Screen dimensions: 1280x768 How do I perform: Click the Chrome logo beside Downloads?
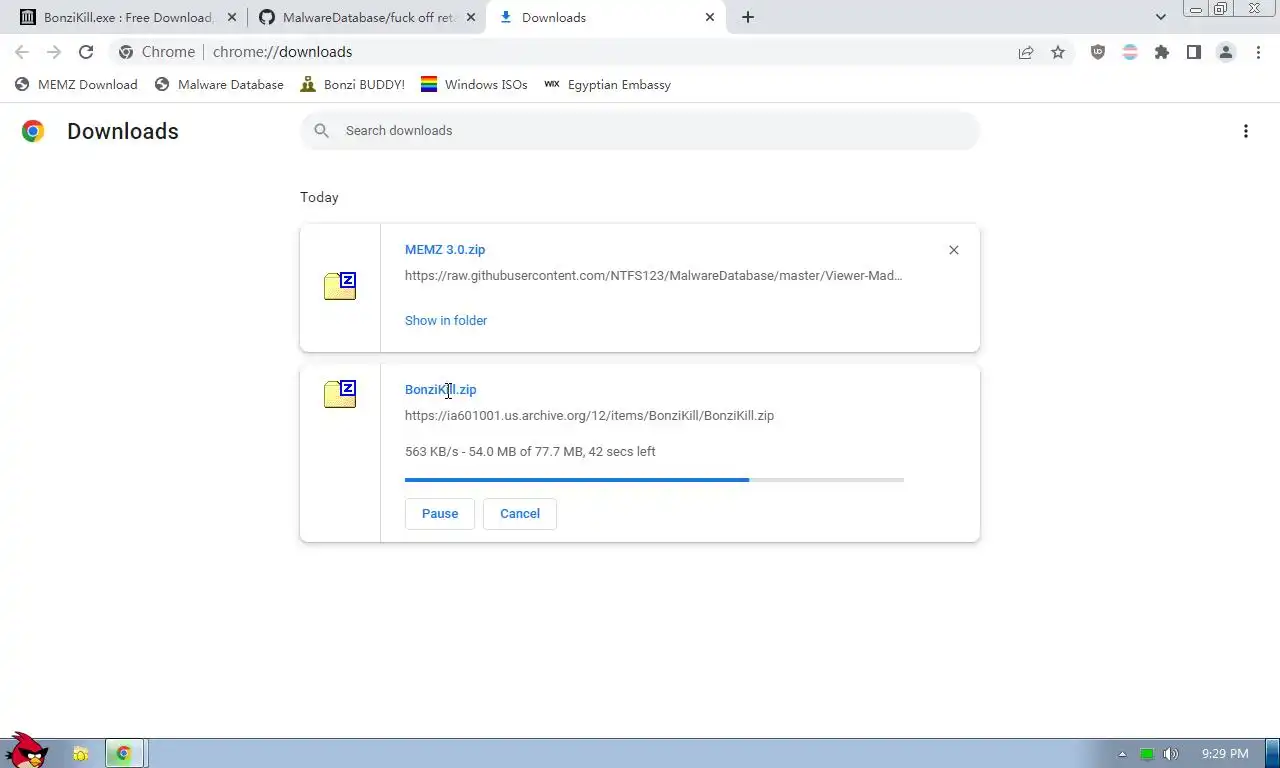[x=33, y=131]
